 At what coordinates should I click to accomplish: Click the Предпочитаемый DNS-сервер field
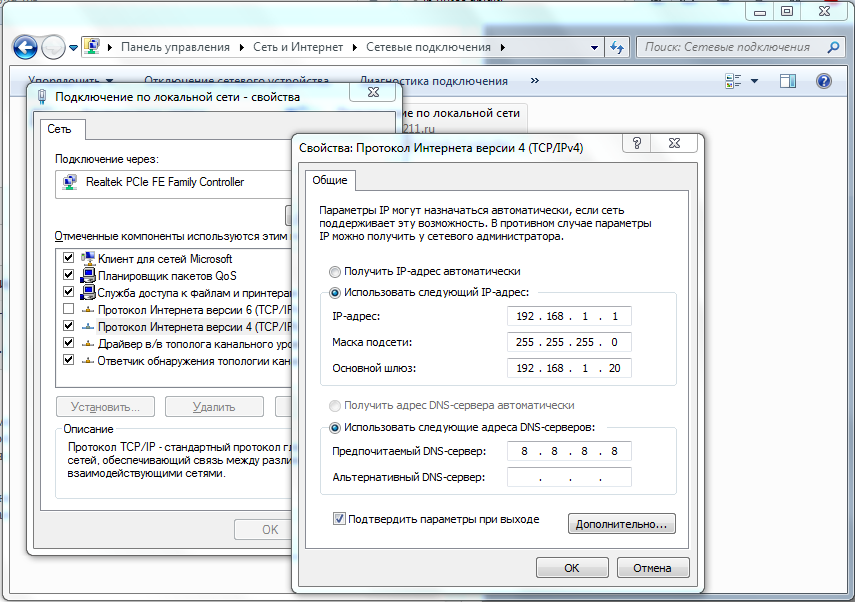click(569, 451)
